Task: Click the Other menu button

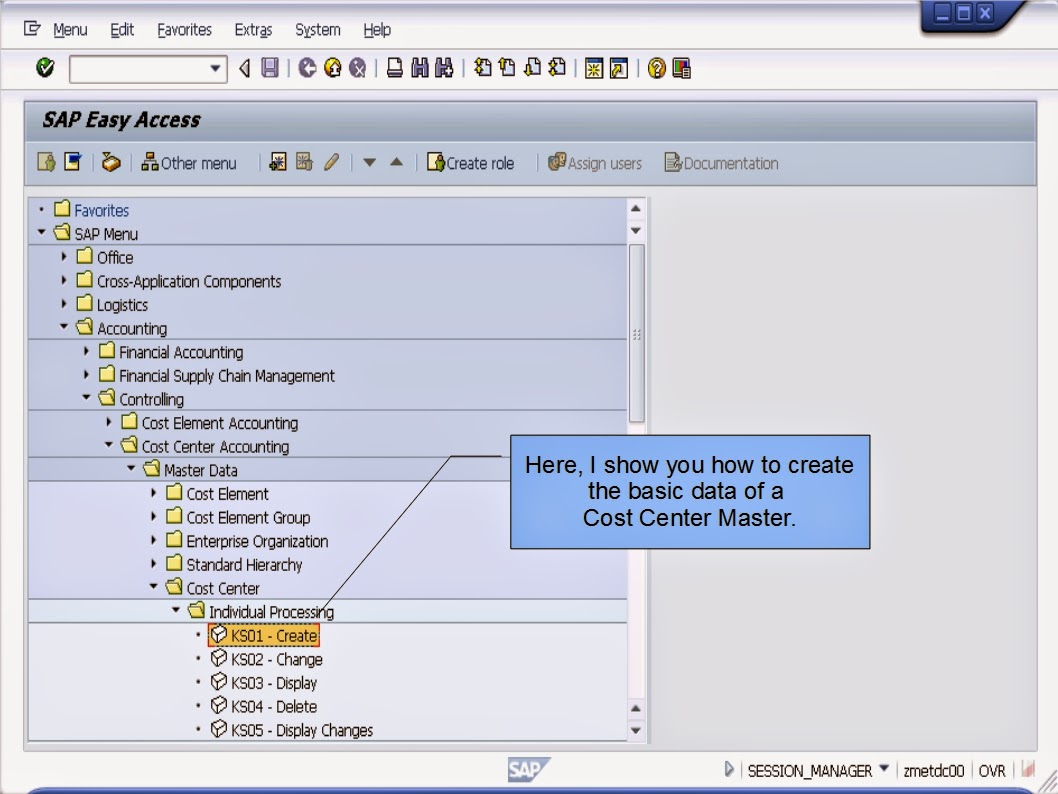Action: tap(189, 163)
